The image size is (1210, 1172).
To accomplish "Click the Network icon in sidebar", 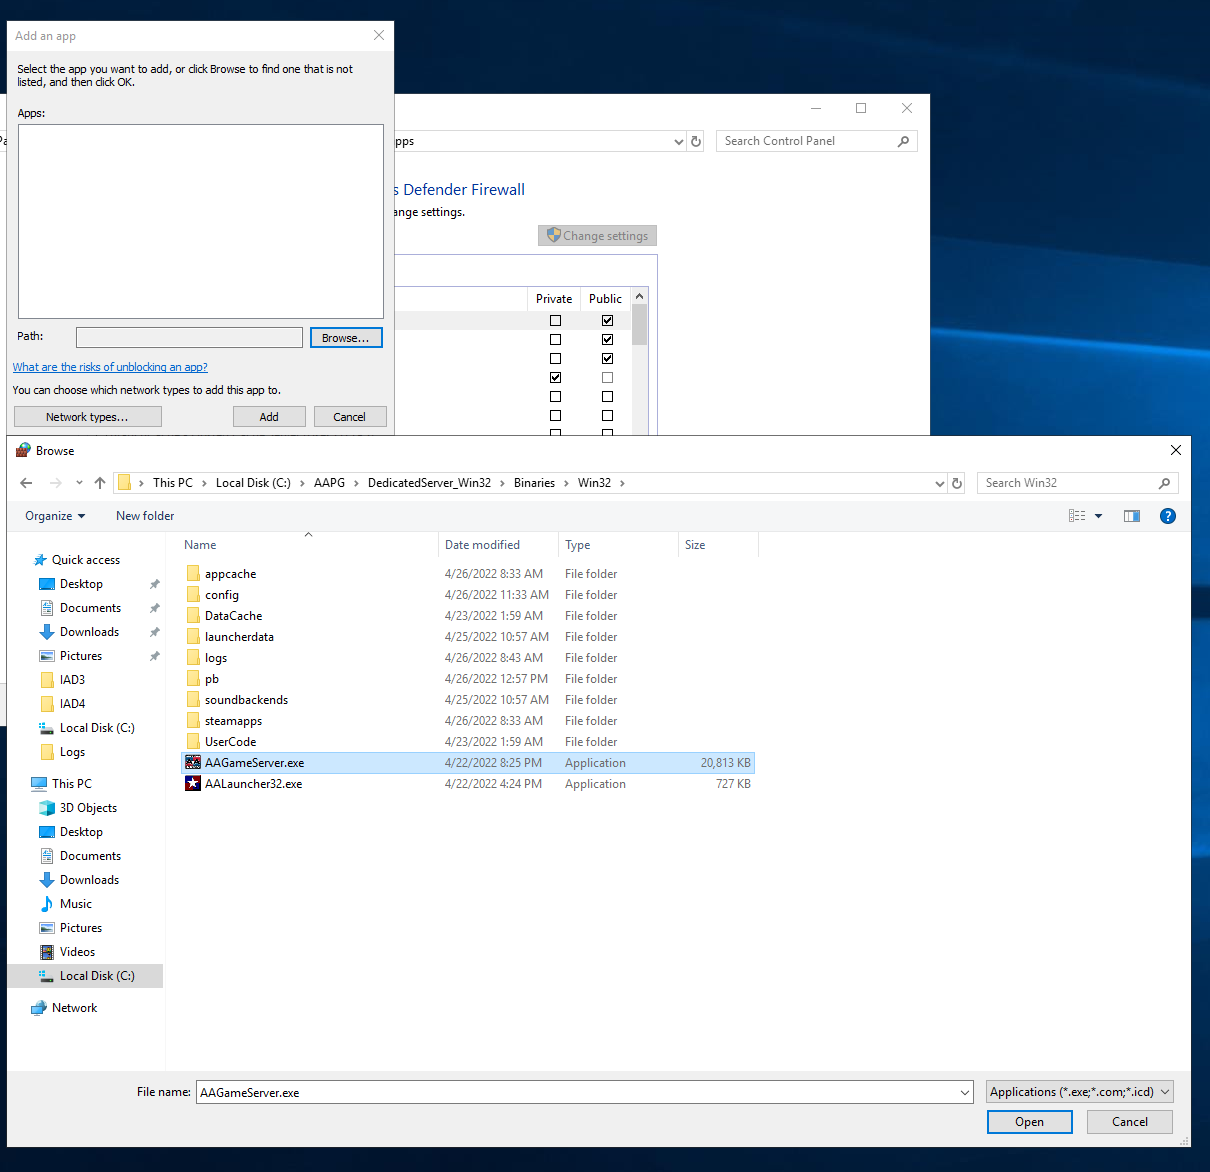I will click(40, 1008).
